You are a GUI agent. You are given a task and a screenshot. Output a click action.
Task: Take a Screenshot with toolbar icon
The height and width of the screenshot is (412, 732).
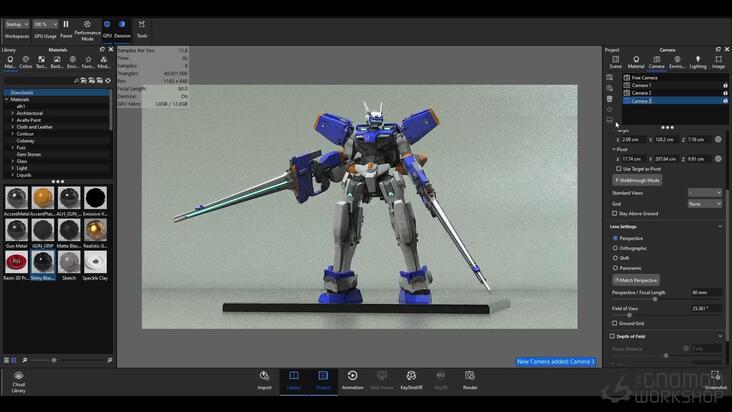tap(716, 380)
